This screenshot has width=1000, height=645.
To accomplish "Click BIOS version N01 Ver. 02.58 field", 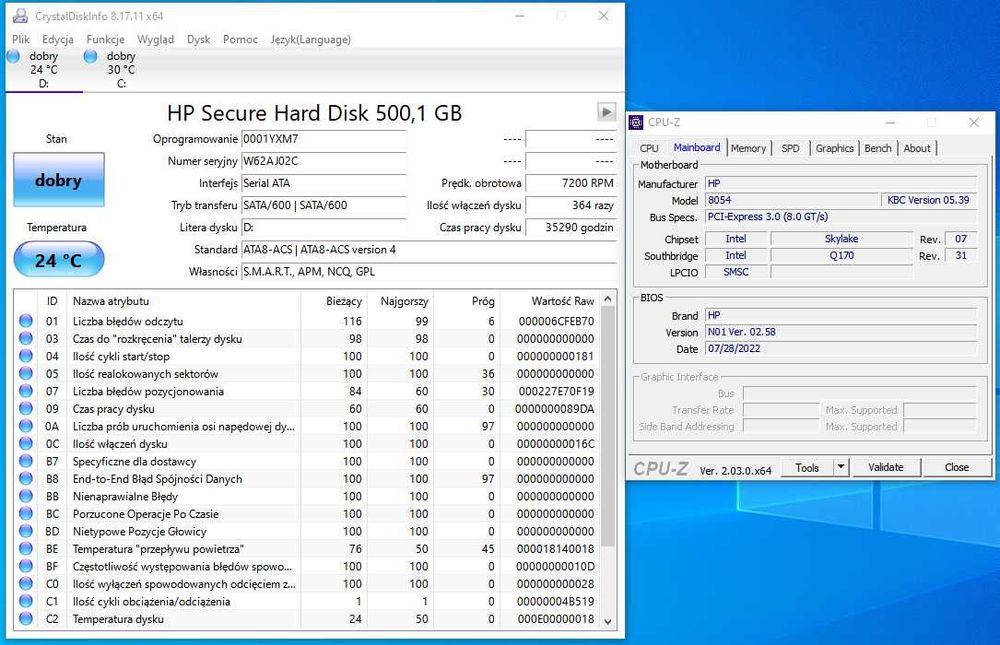I will tap(841, 332).
